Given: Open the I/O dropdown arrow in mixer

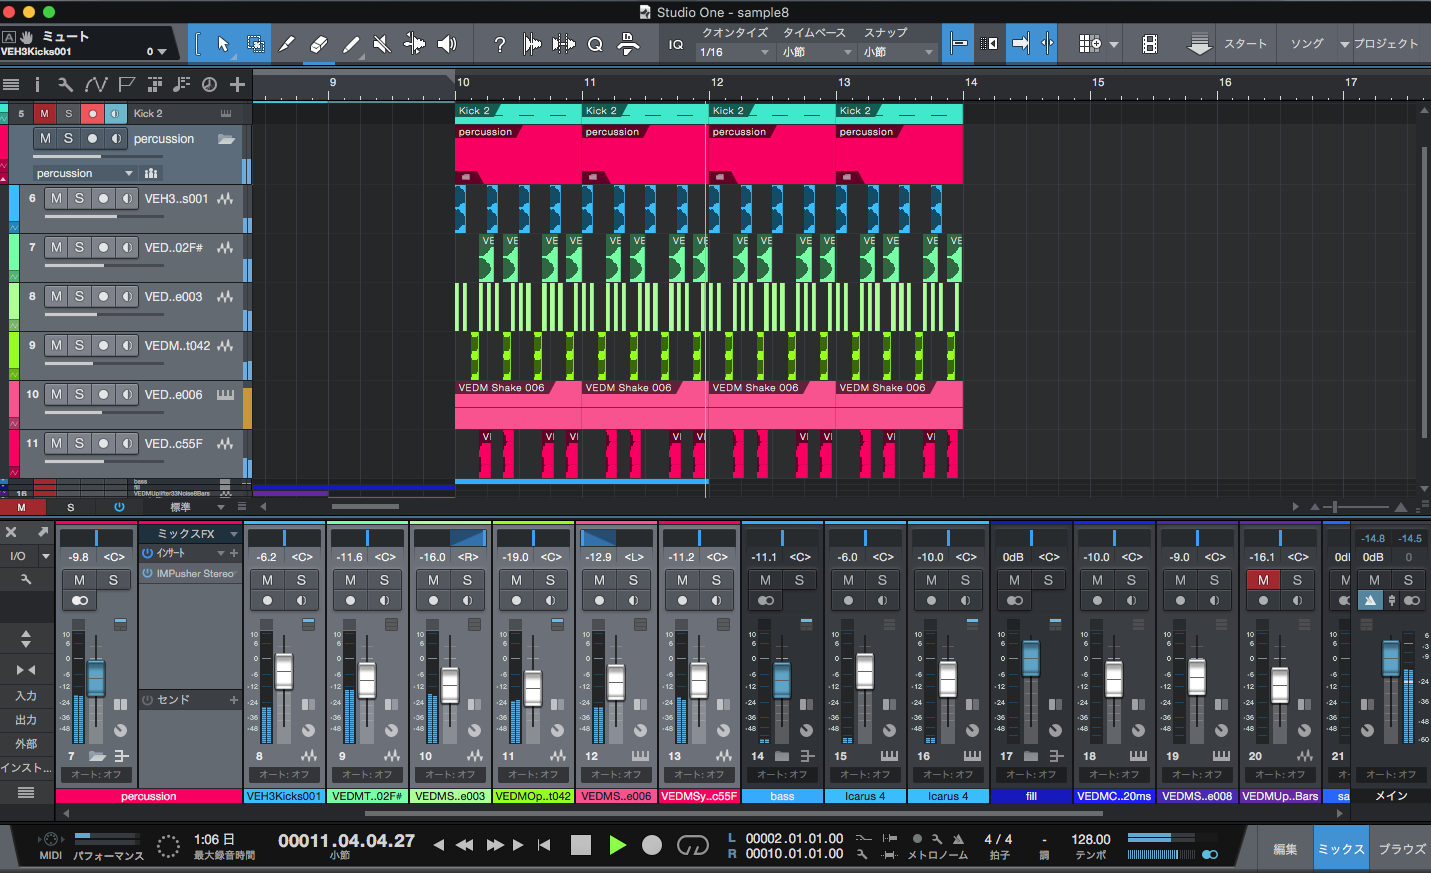Looking at the screenshot, I should (45, 556).
